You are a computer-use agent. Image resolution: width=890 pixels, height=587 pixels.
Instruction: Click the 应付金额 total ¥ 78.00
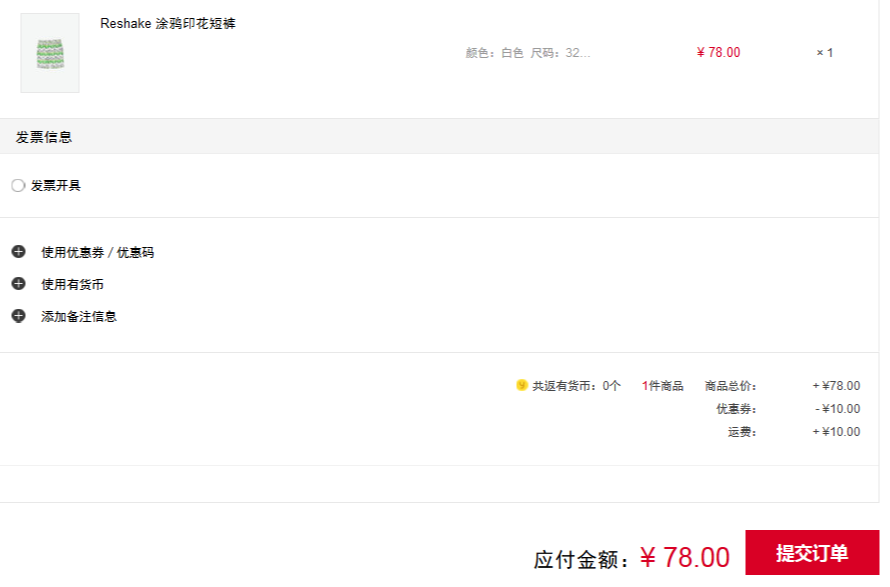(685, 557)
